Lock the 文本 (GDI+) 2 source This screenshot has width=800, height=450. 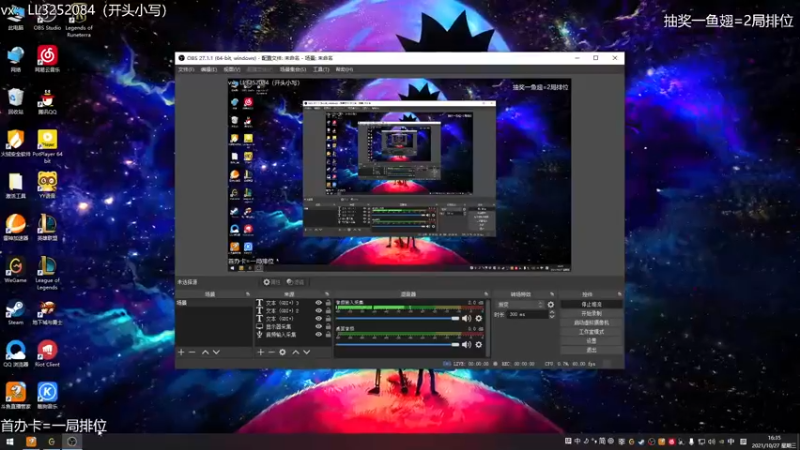328,311
